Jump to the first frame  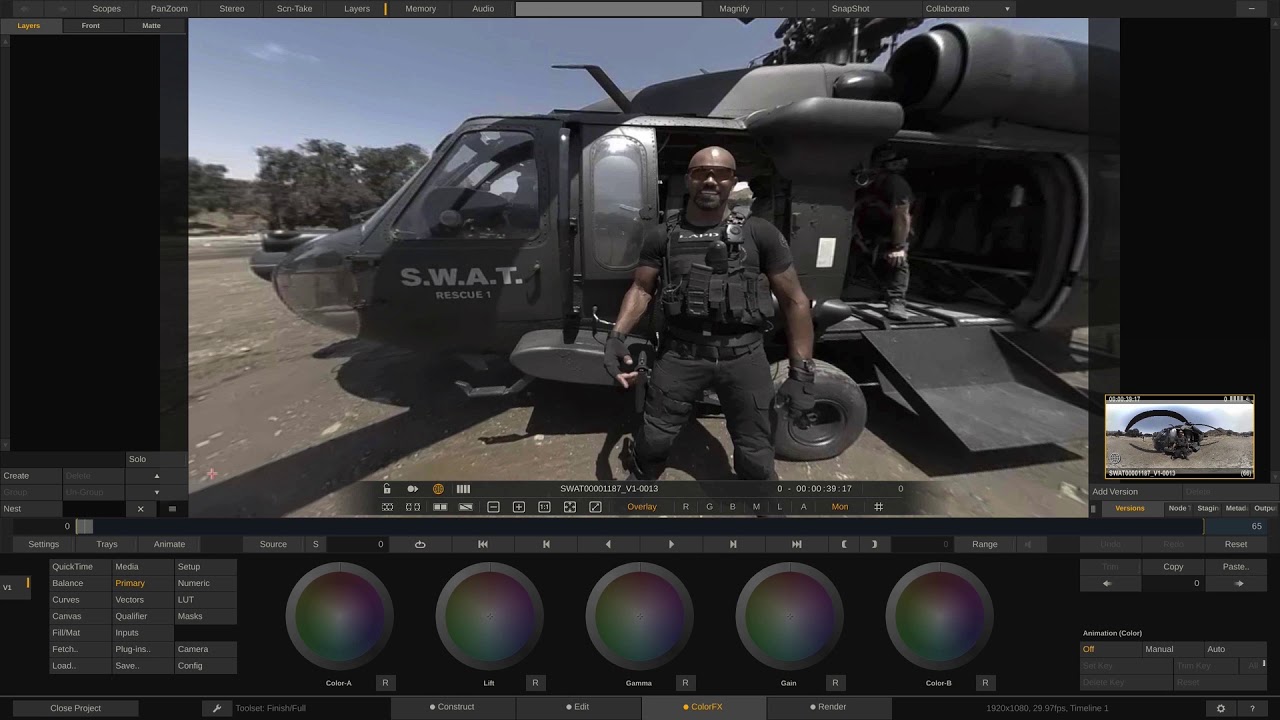point(483,544)
